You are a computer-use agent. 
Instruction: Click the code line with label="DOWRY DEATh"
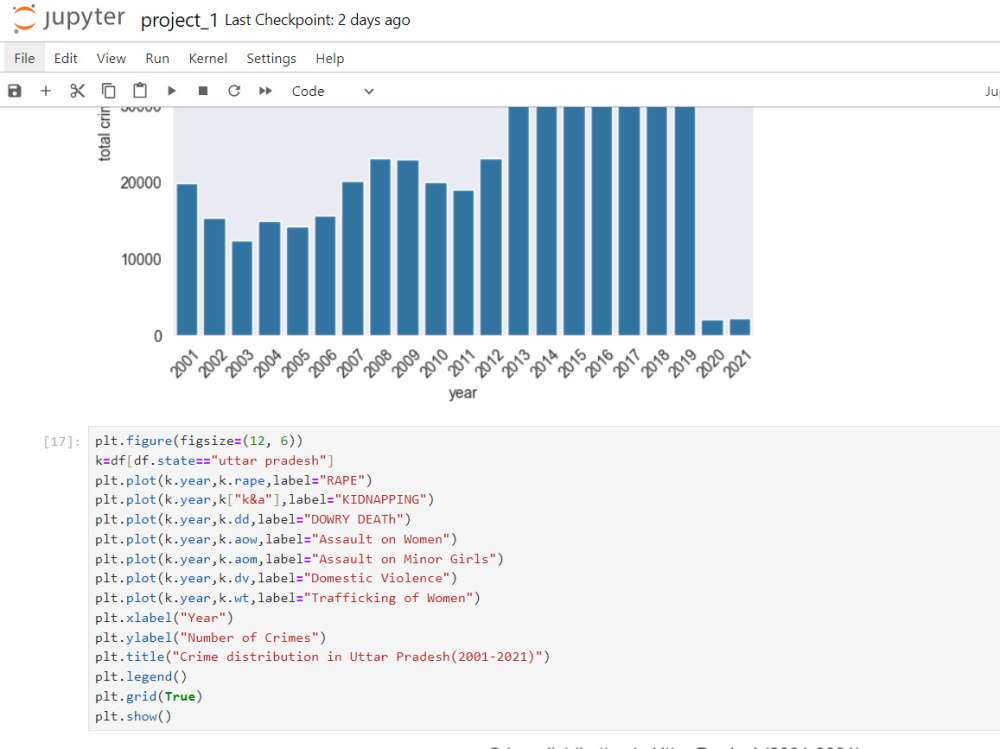click(253, 519)
